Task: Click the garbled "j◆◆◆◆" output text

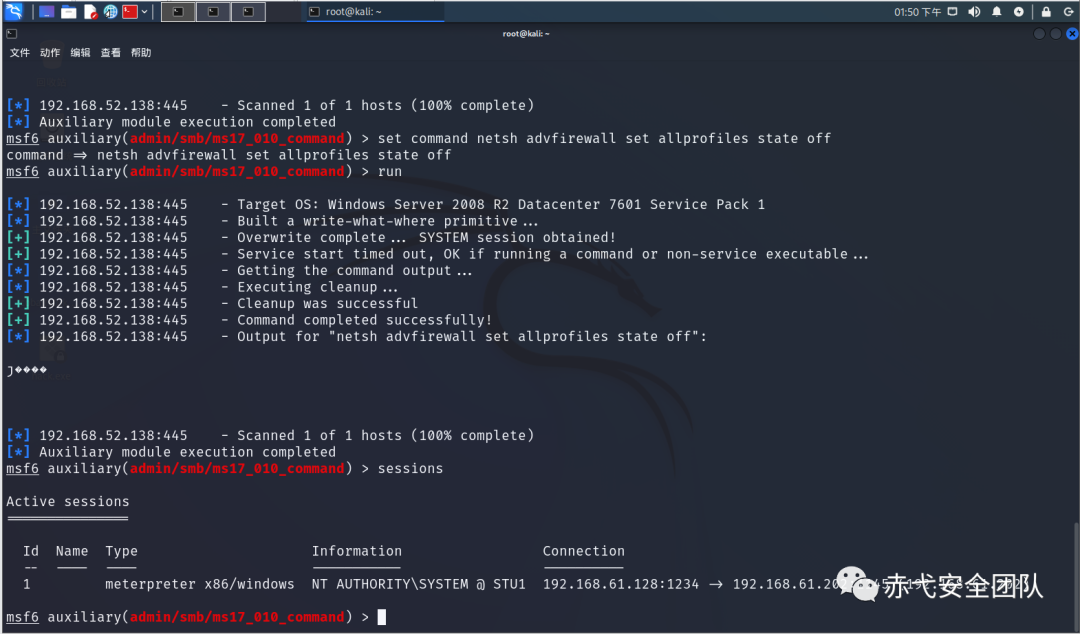Action: [27, 370]
